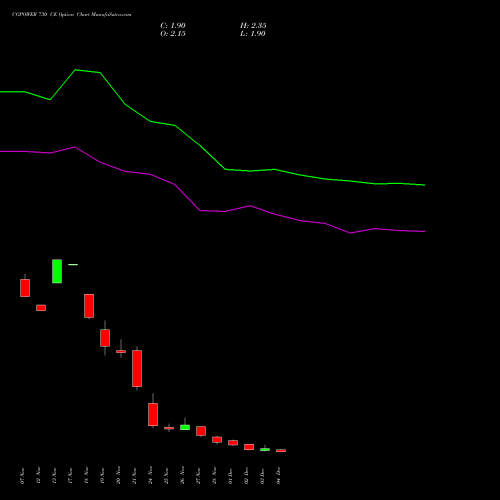Click the CGPOWER 730 CE Options chart title
The height and width of the screenshot is (500, 500).
click(71, 14)
